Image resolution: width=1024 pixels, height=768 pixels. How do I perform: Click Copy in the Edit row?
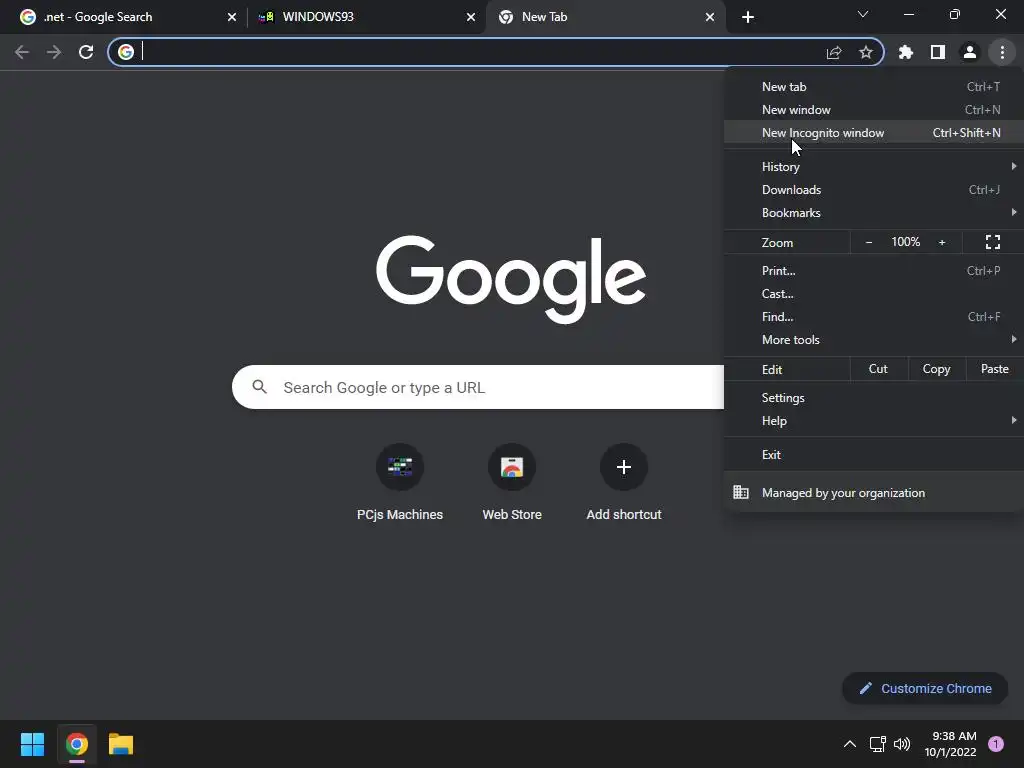point(936,369)
